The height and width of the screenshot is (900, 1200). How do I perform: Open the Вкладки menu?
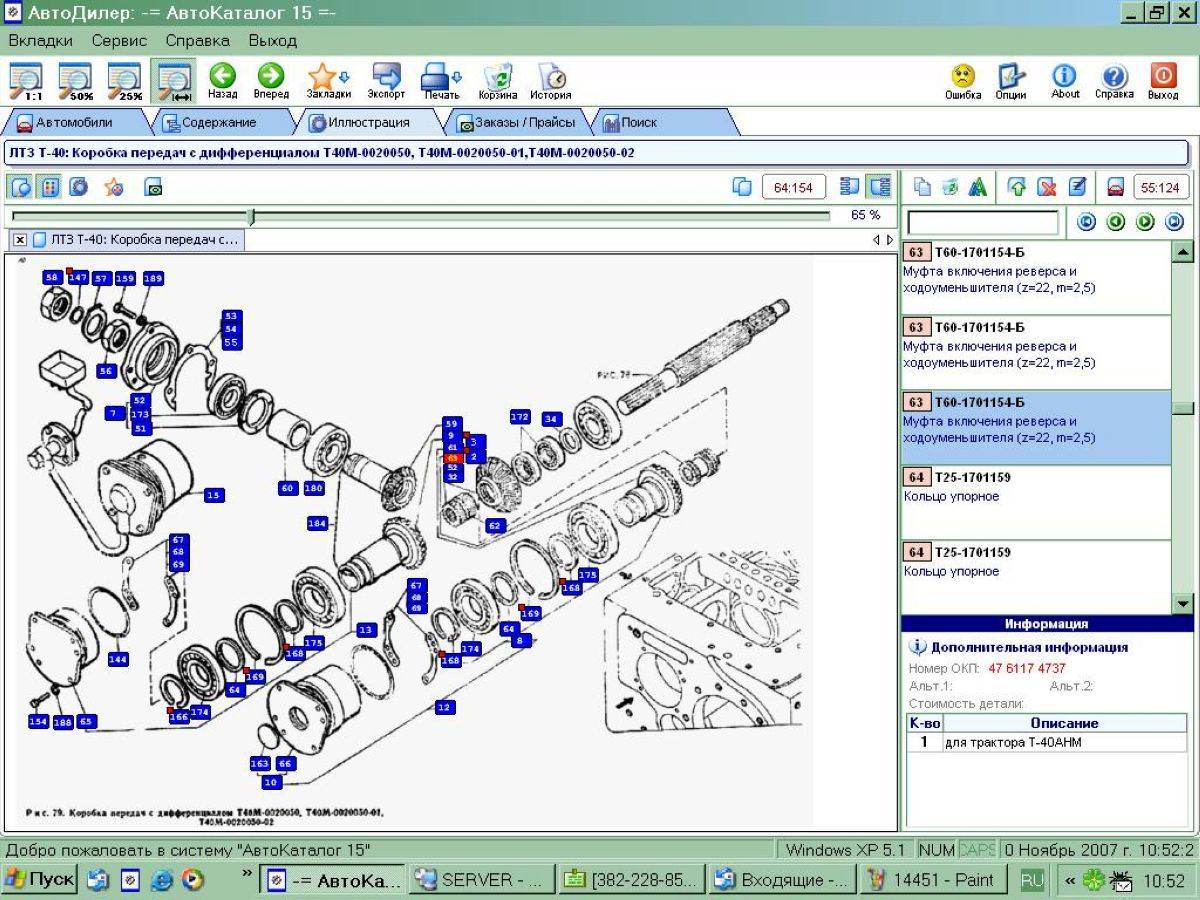tap(40, 41)
